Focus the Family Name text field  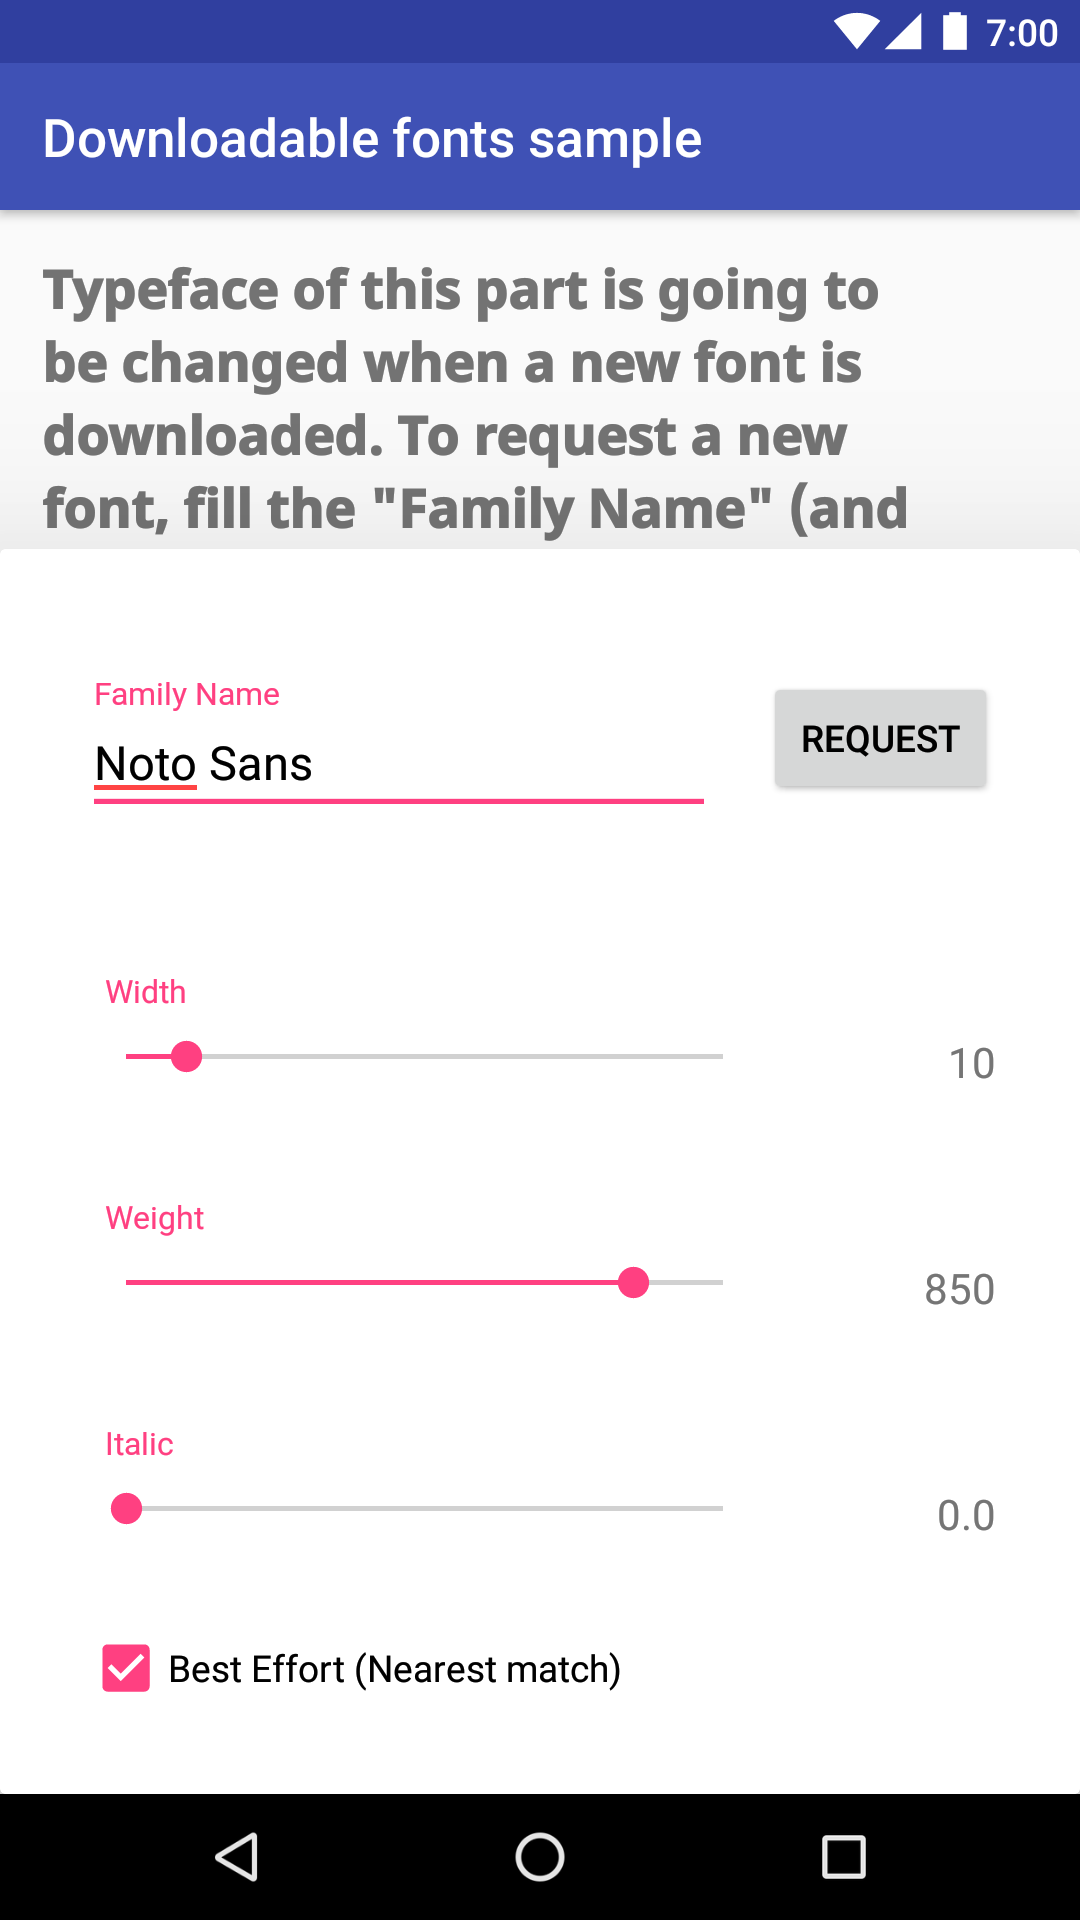(398, 764)
